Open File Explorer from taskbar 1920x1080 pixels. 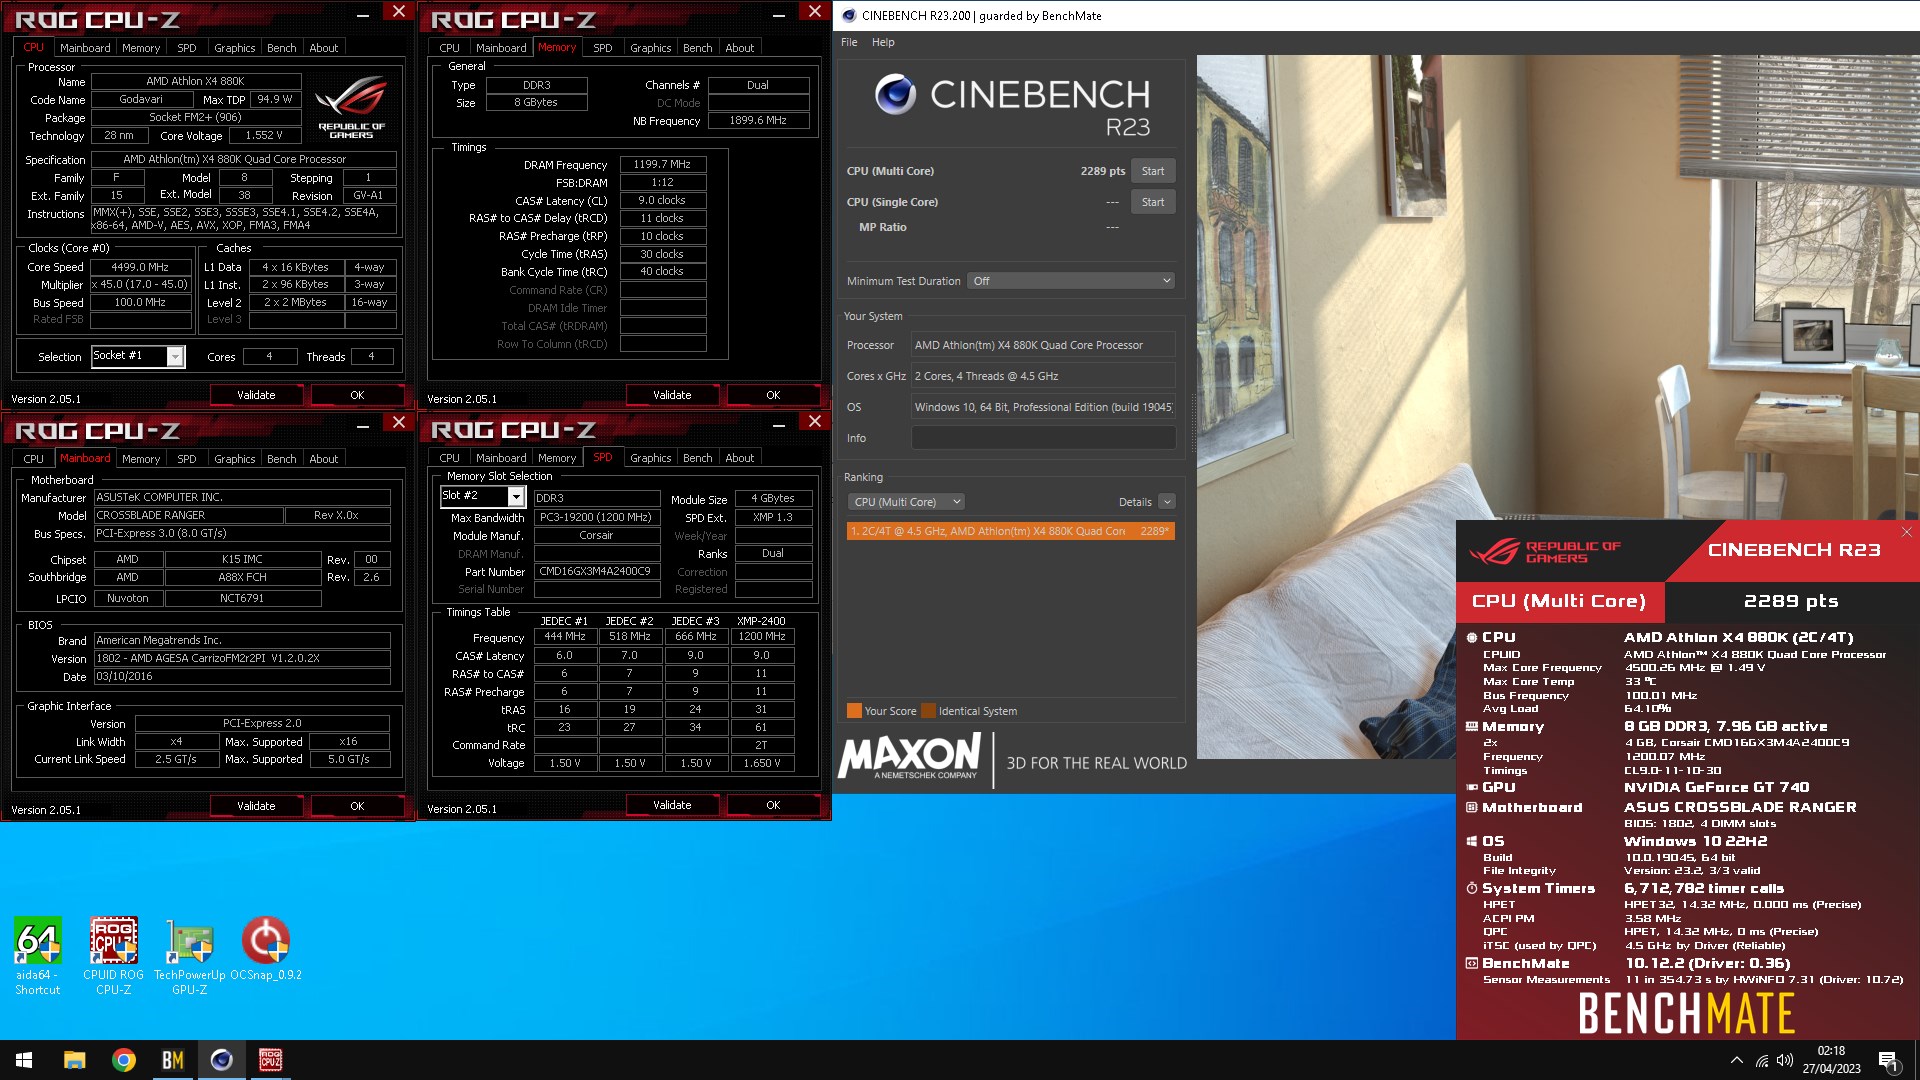tap(75, 1060)
